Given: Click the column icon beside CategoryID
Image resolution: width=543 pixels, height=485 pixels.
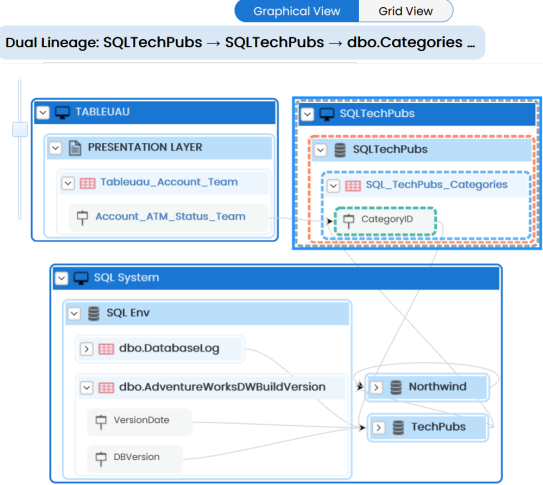Looking at the screenshot, I should 348,221.
